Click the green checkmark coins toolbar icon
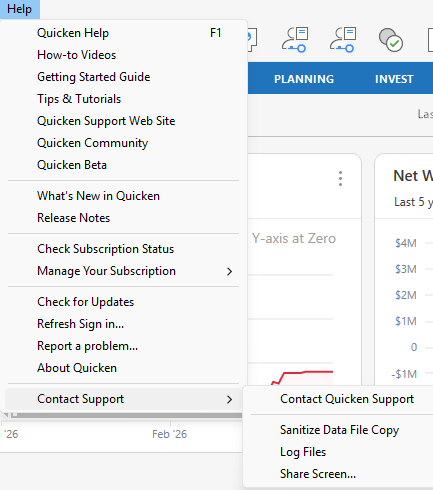This screenshot has height=490, width=433. [x=391, y=40]
